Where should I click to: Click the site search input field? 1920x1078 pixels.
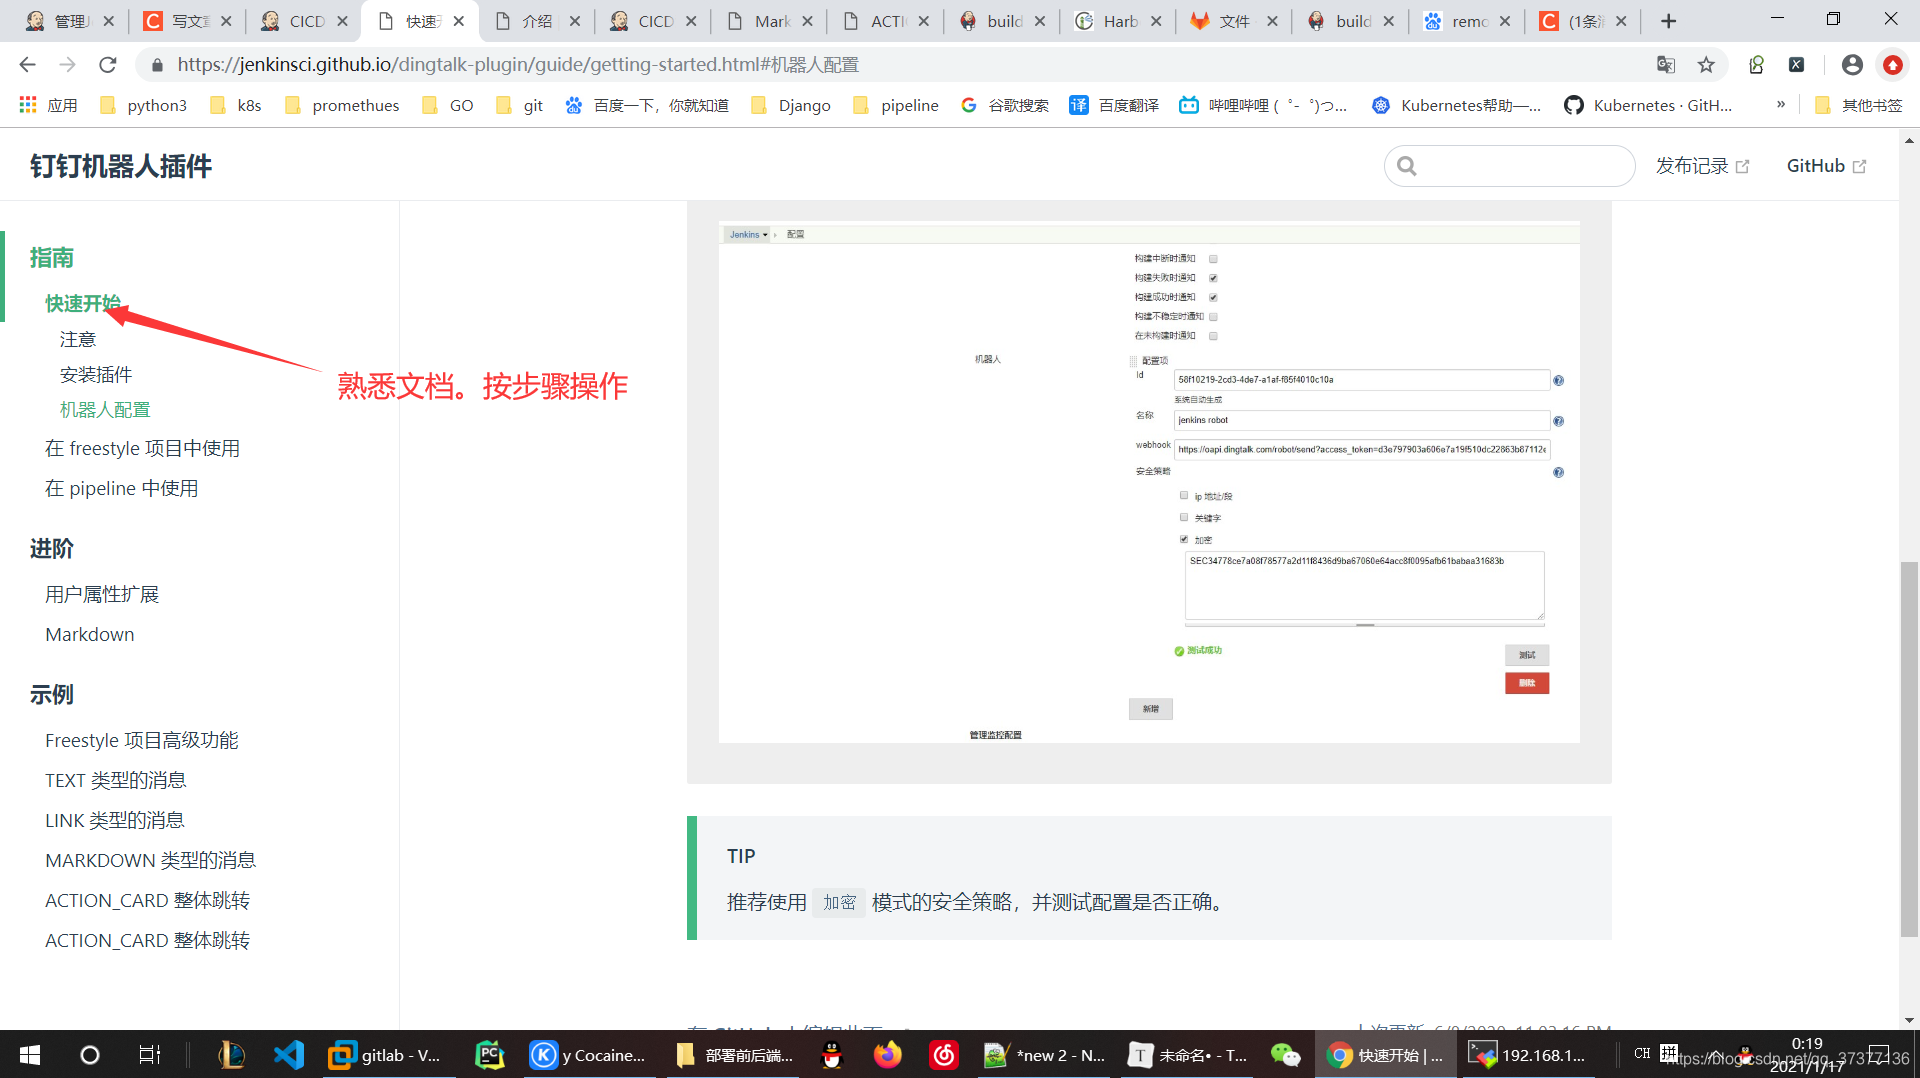pos(1509,166)
